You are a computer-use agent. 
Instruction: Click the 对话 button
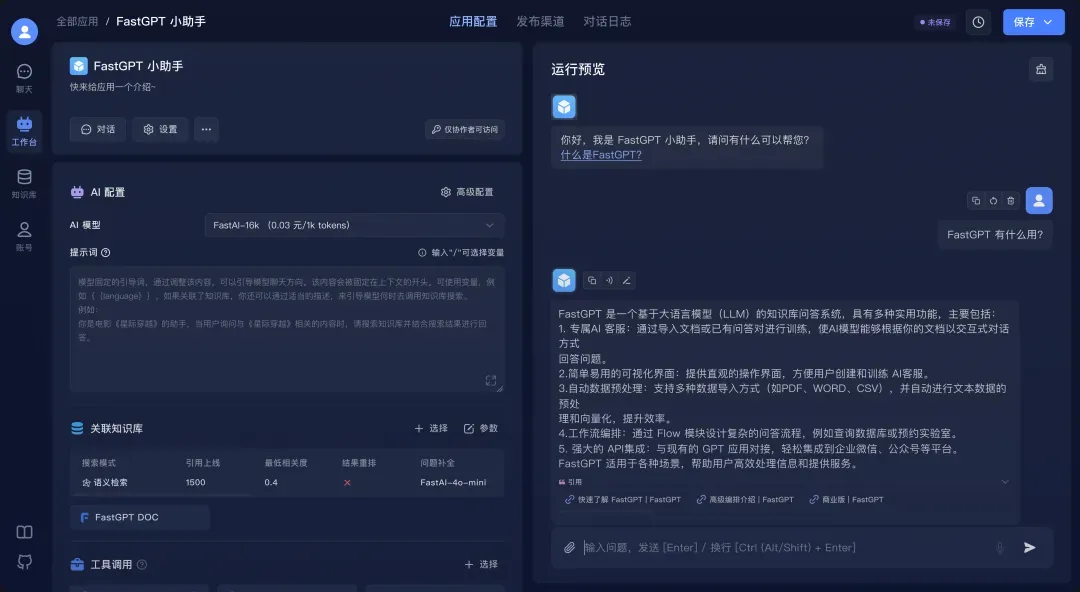98,130
